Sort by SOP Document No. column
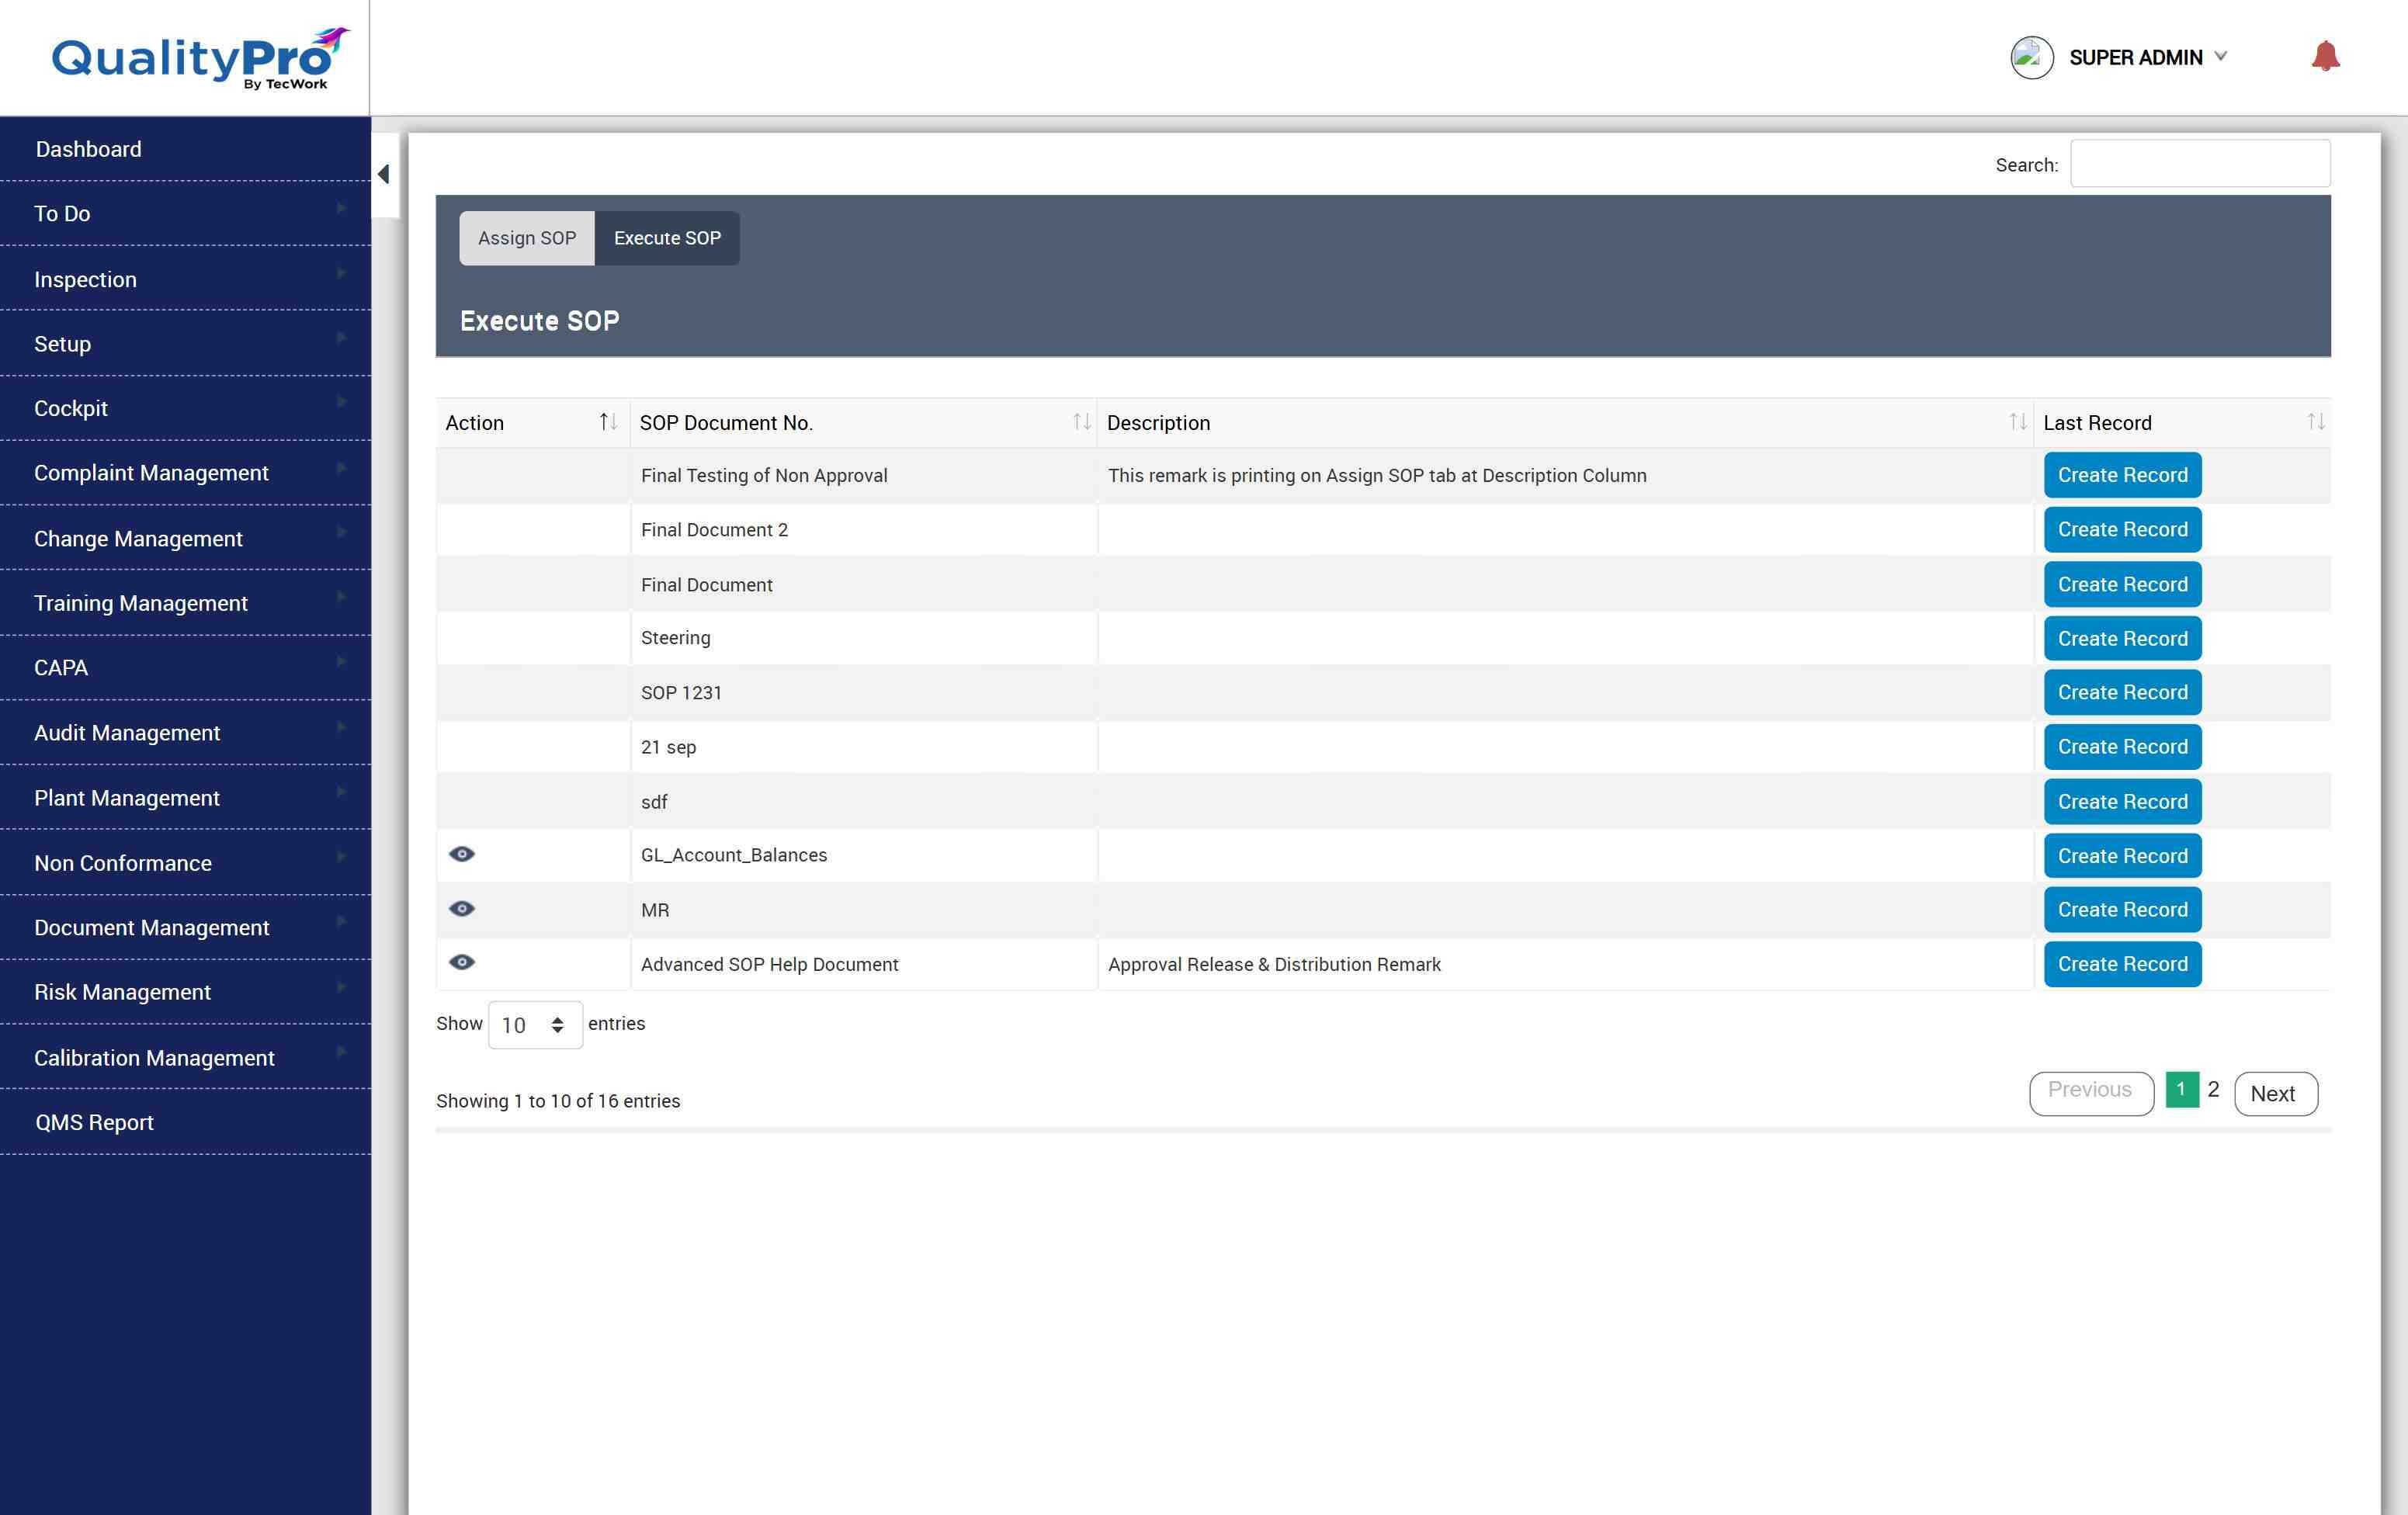The width and height of the screenshot is (2408, 1515). tap(1080, 422)
